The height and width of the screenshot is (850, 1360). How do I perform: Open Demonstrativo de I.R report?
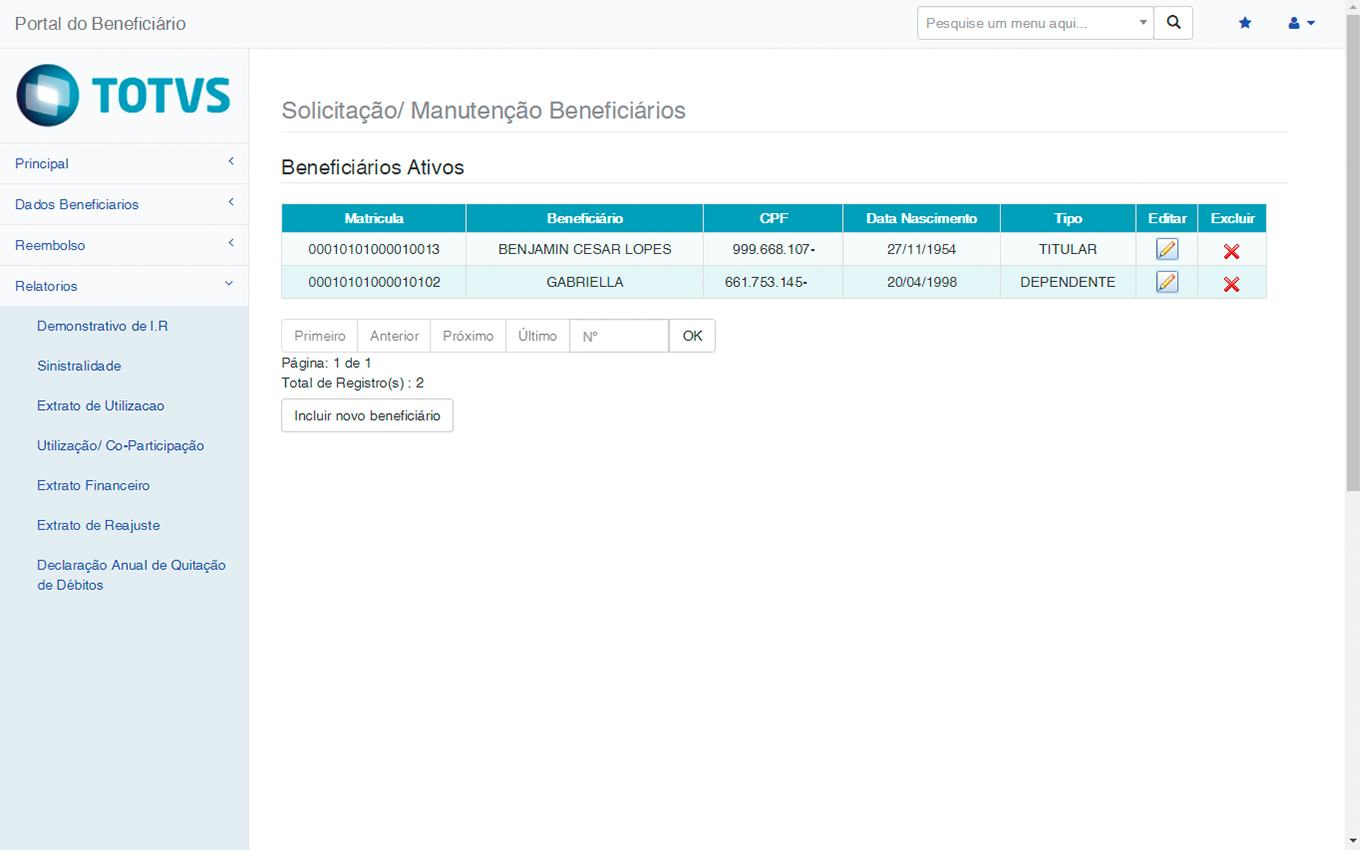coord(102,326)
